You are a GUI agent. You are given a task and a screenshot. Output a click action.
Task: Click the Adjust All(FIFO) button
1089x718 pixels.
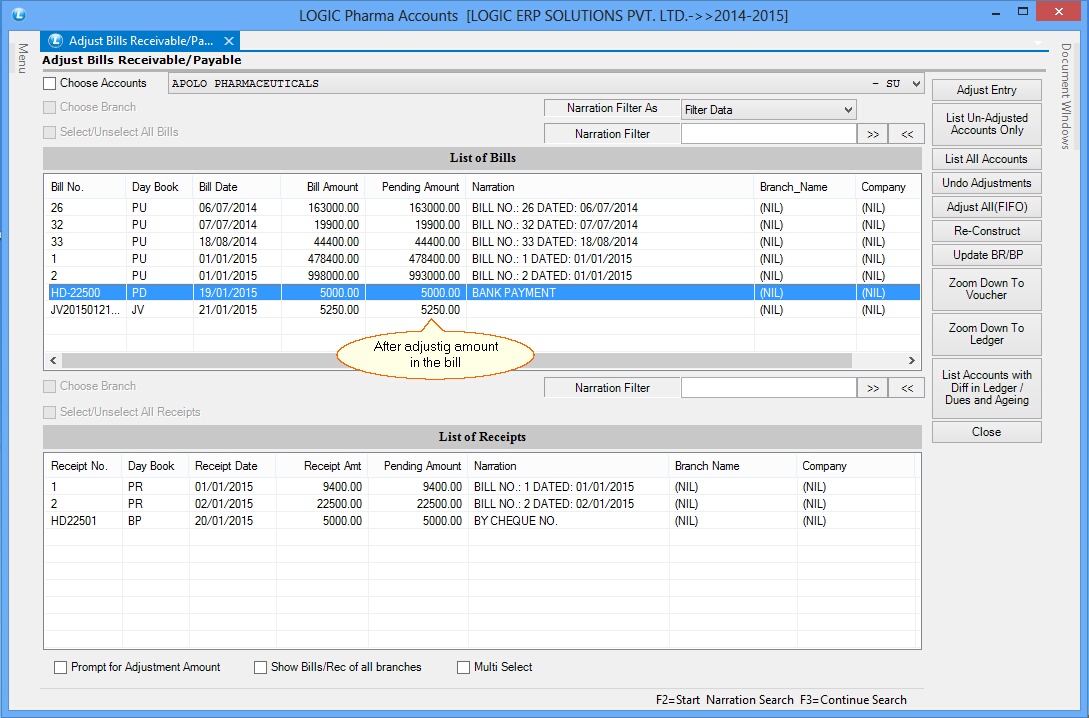(986, 207)
